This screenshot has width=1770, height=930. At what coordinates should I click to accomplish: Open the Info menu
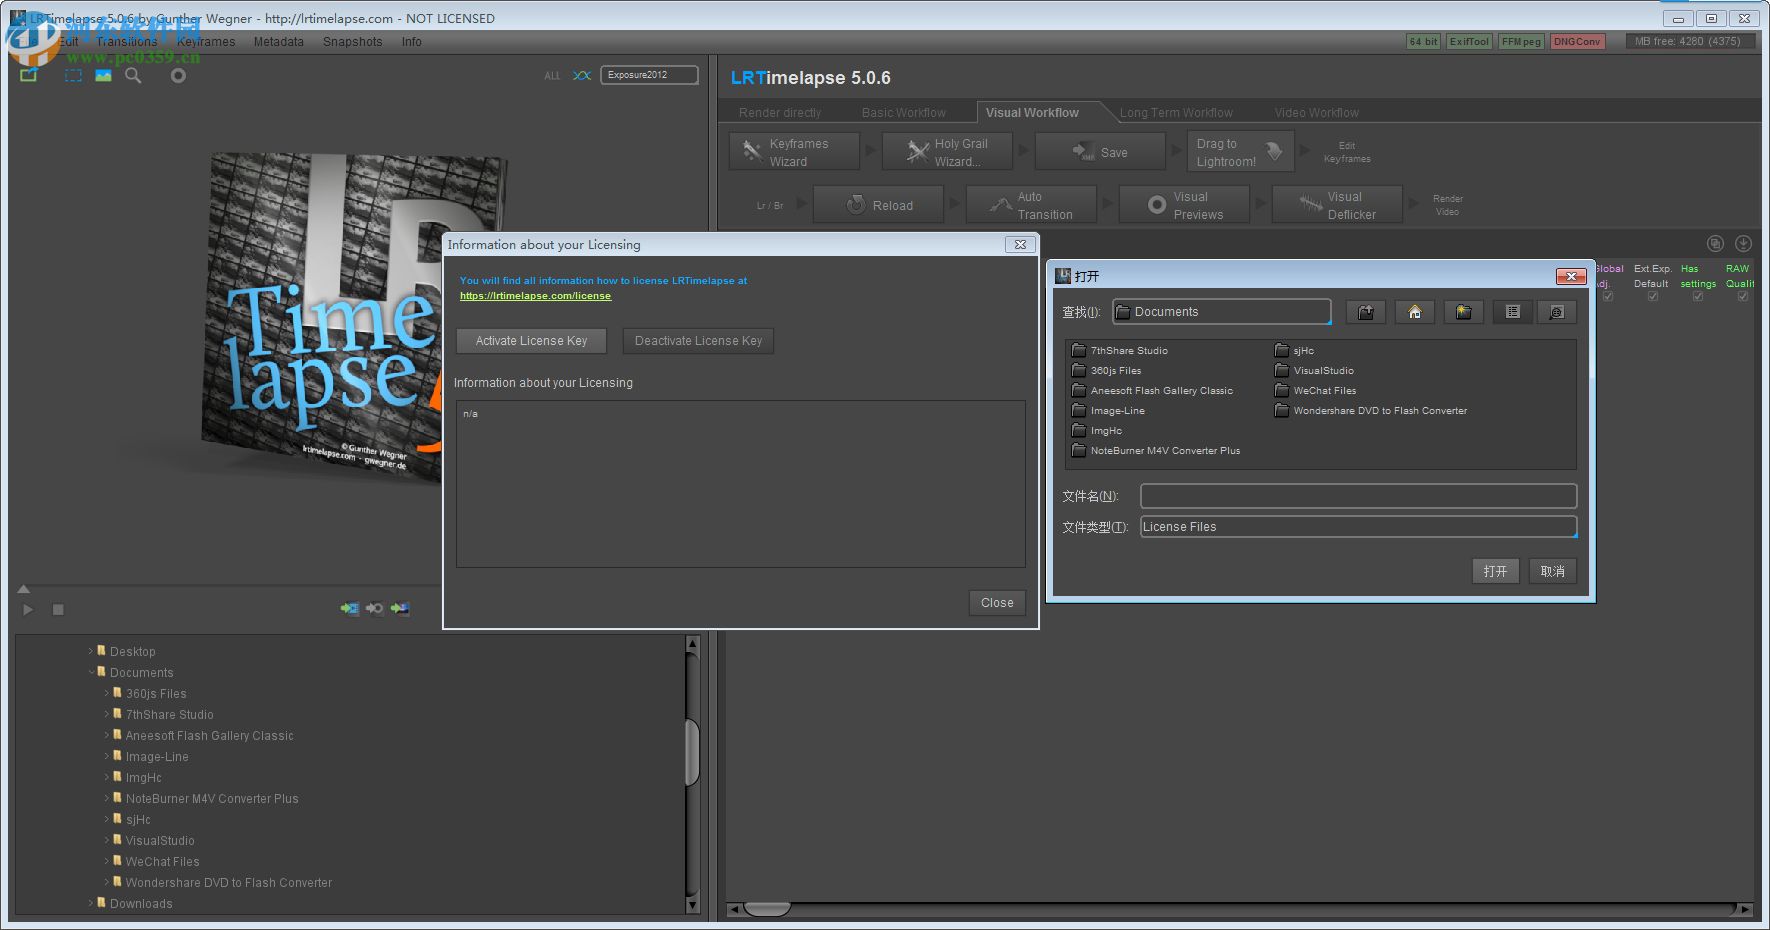(x=411, y=42)
